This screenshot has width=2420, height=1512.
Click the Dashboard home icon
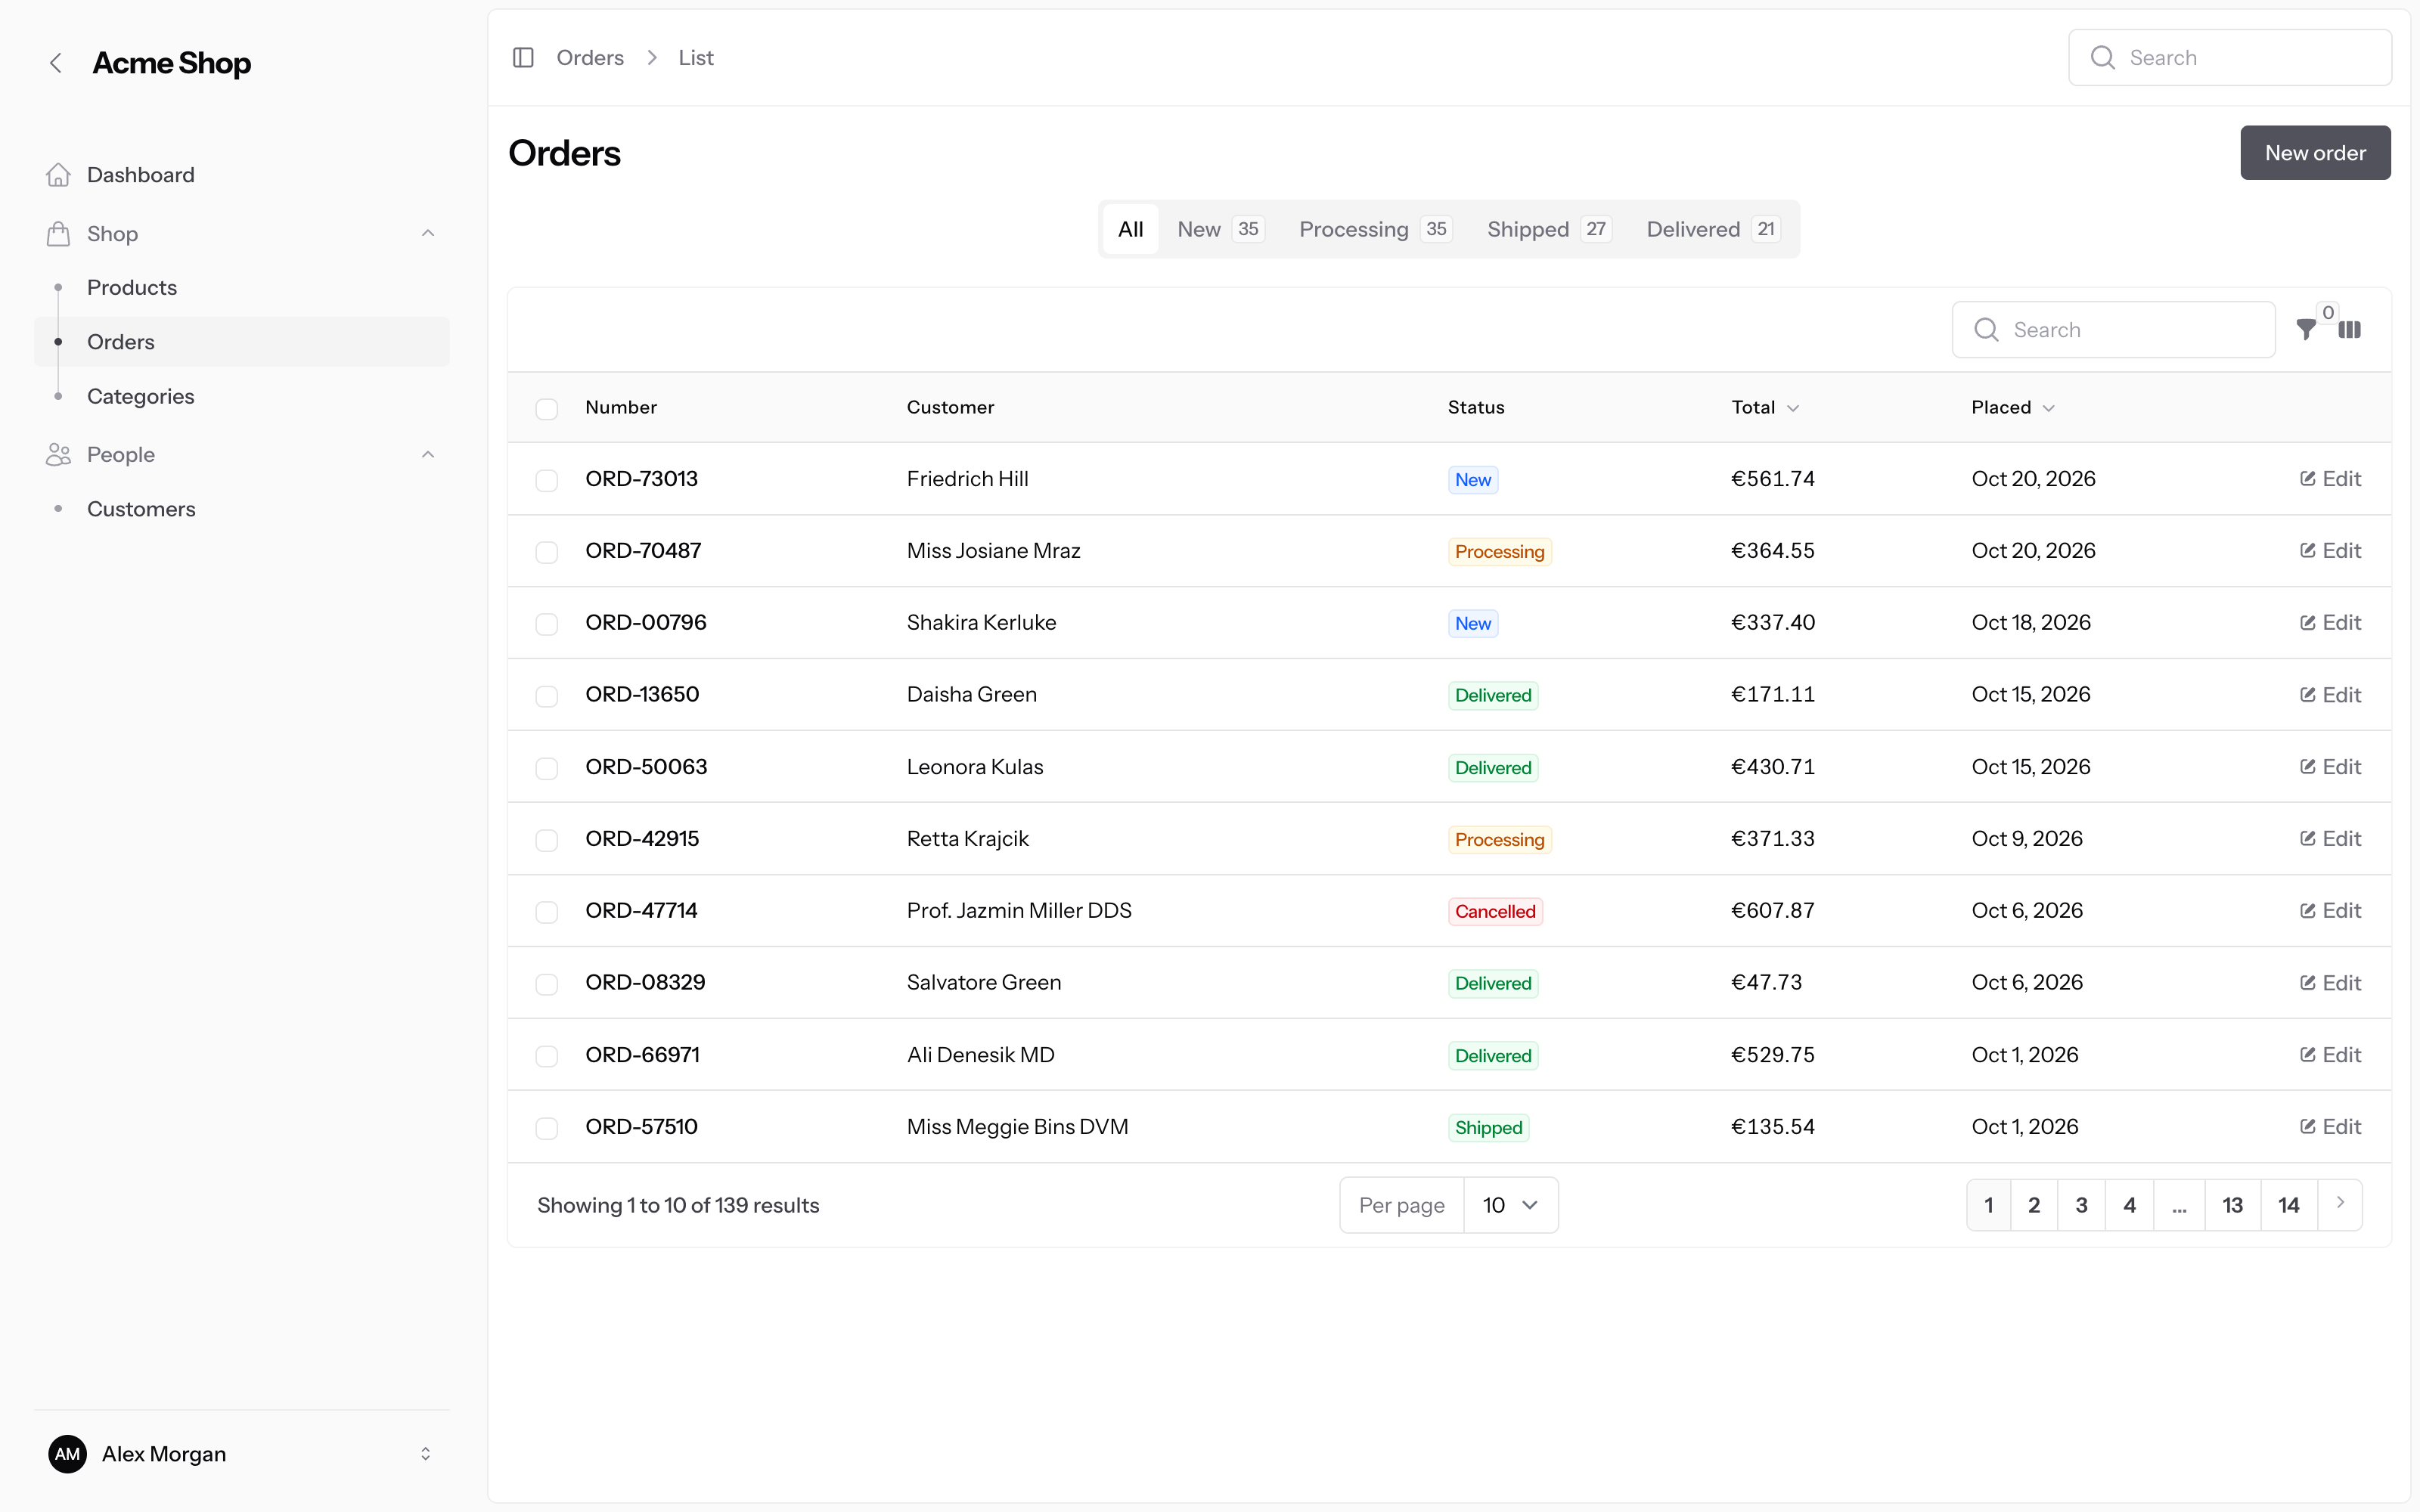click(58, 175)
